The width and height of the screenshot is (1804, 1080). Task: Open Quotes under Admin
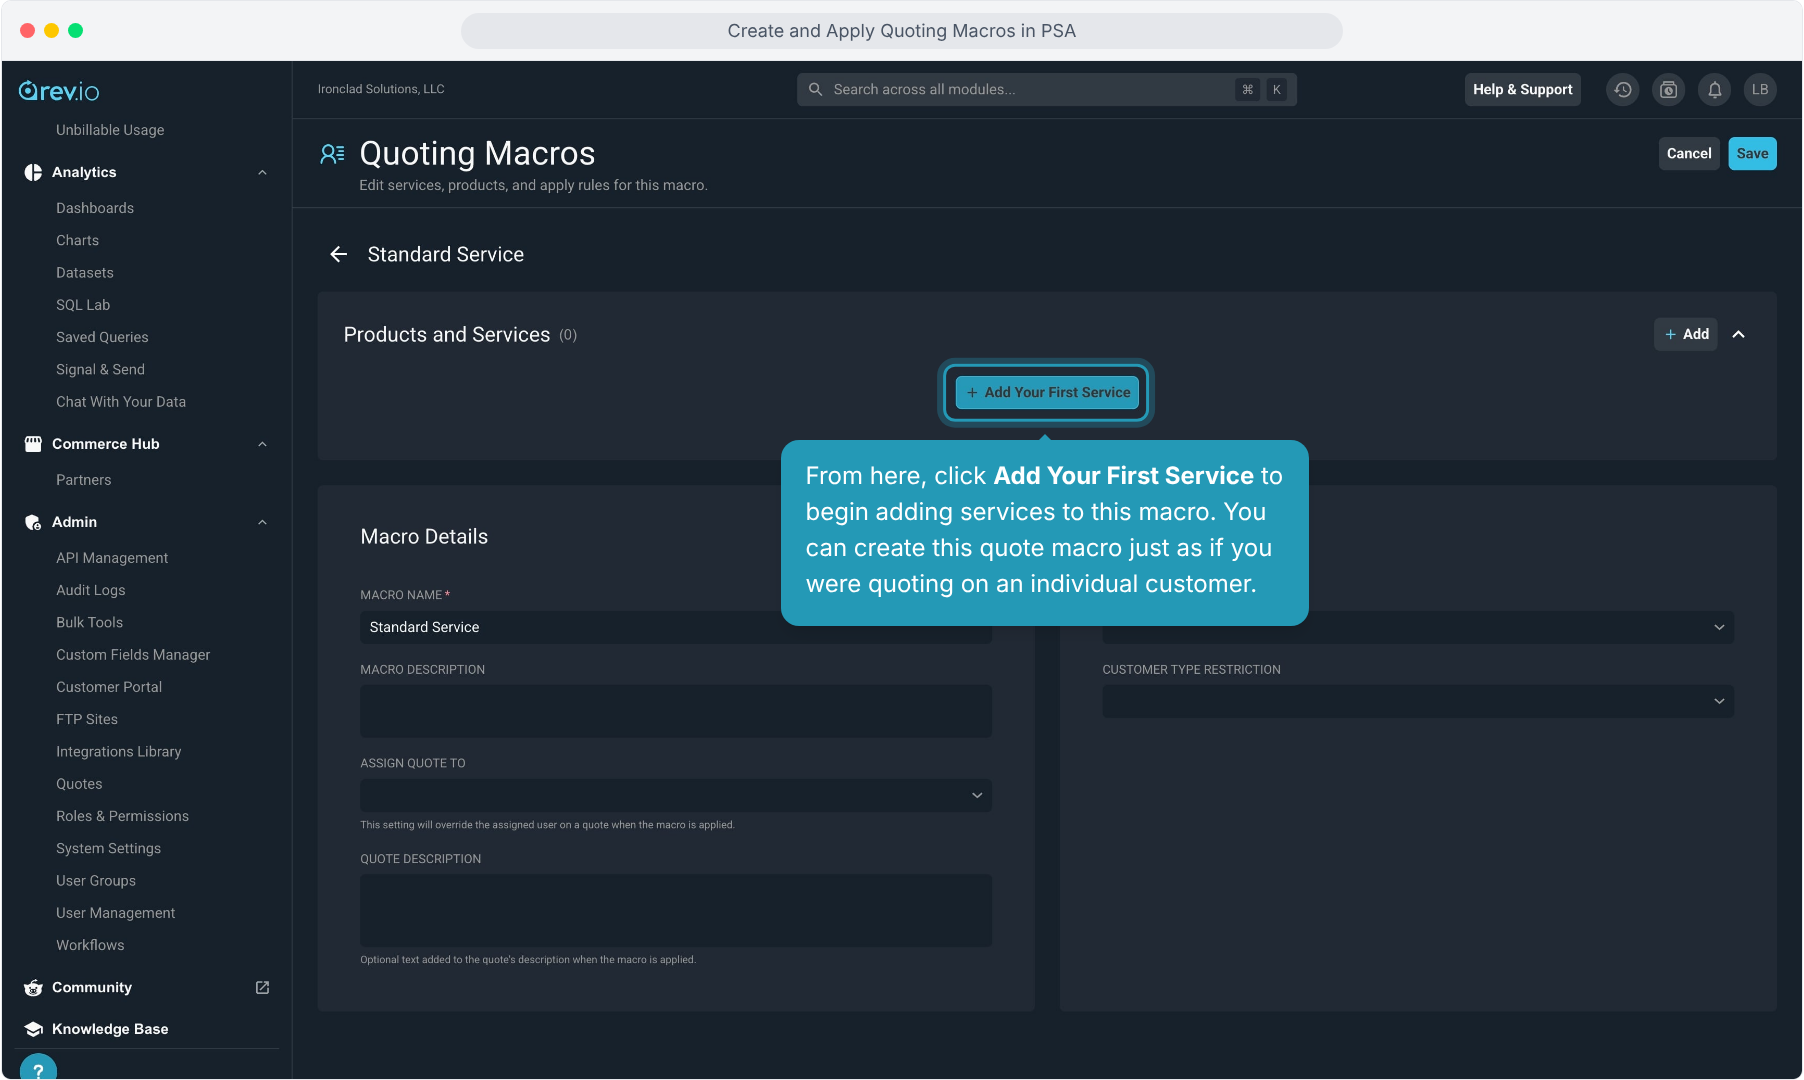click(79, 784)
